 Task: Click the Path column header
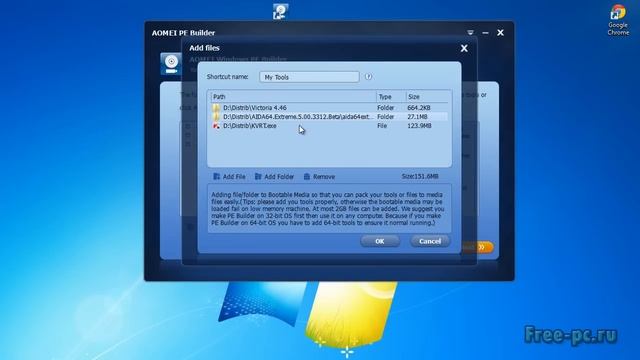(293, 97)
